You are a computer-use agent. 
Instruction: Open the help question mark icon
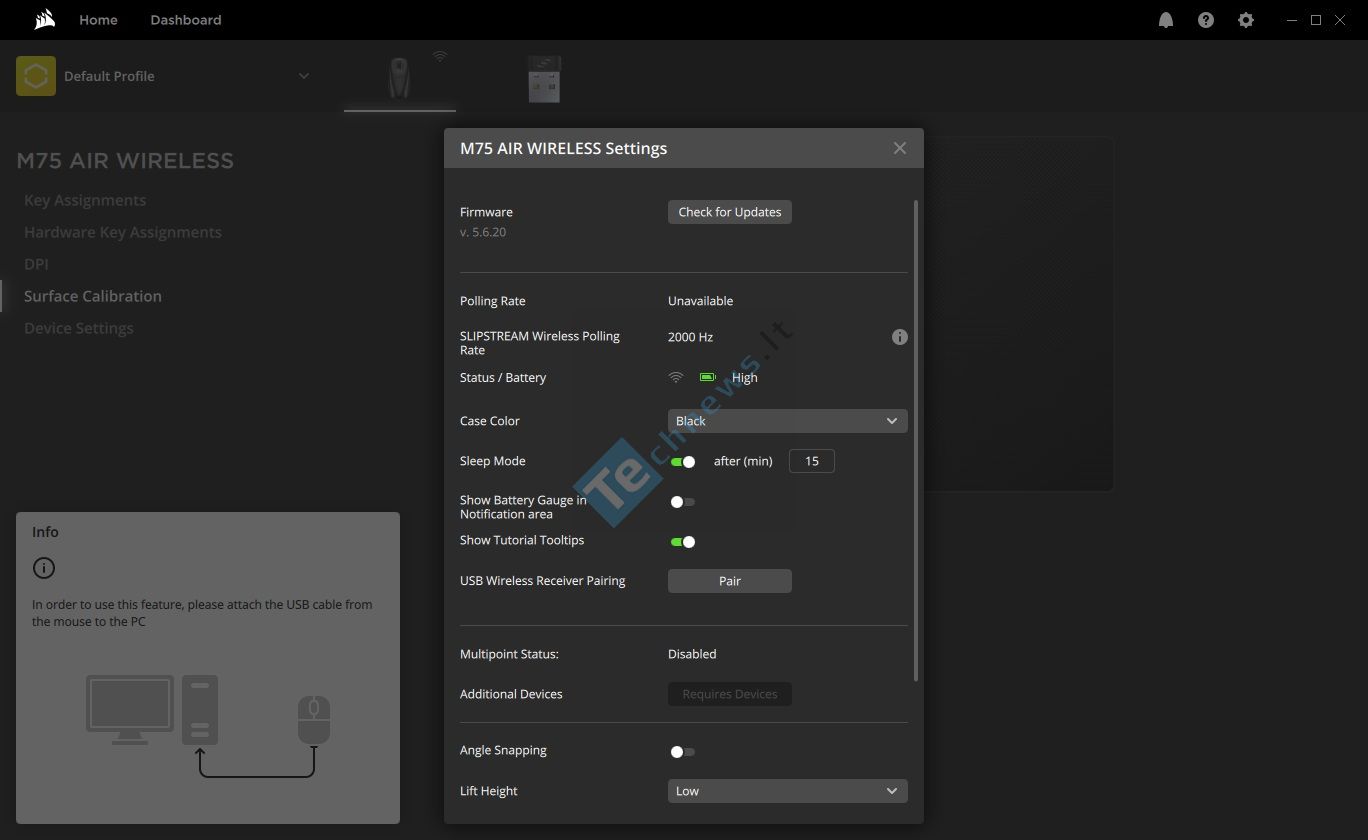pos(1206,20)
